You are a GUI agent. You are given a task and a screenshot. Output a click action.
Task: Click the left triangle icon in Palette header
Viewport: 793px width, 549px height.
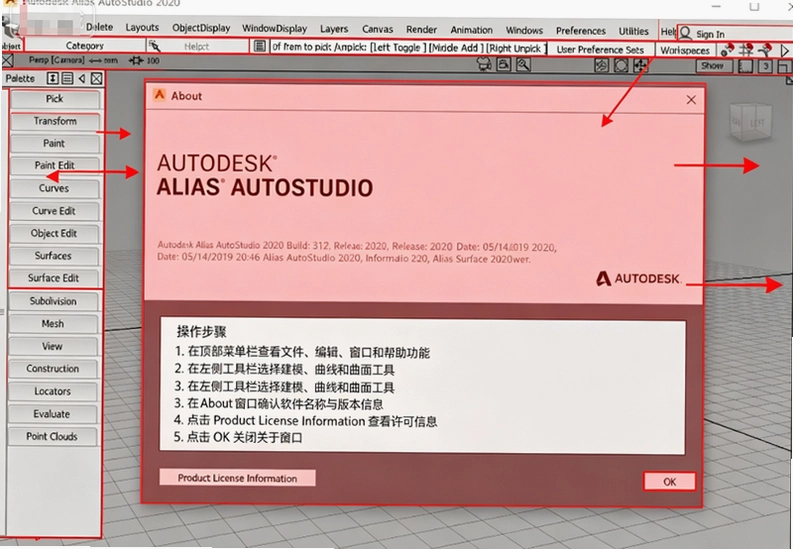[82, 78]
